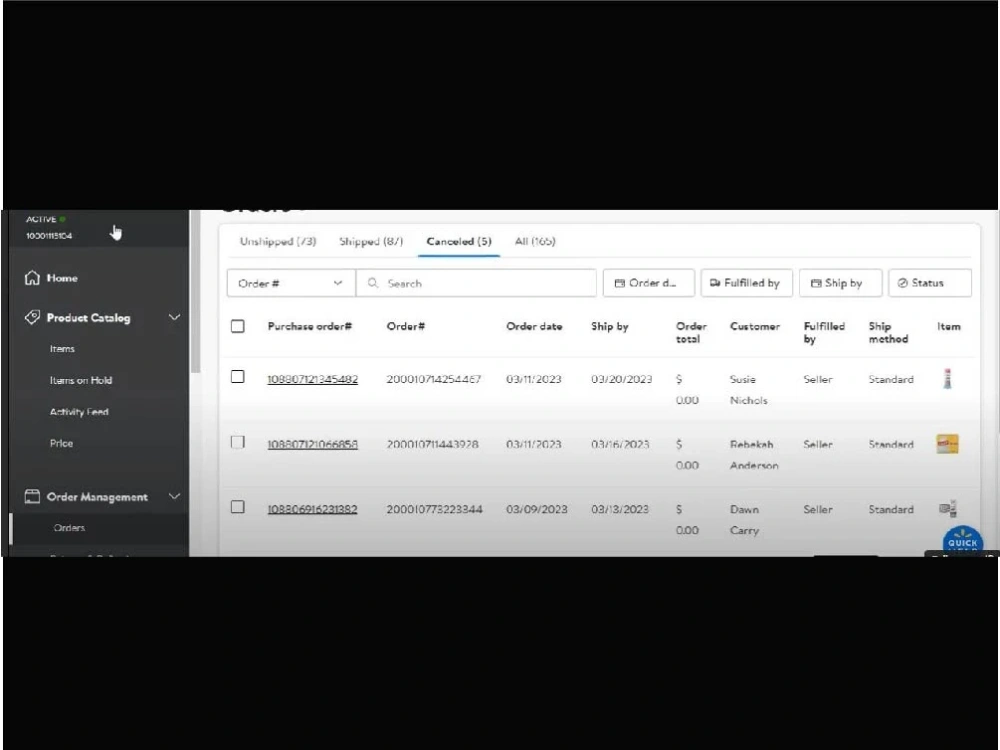Click the Customer column header
The image size is (1000, 750).
coord(755,326)
